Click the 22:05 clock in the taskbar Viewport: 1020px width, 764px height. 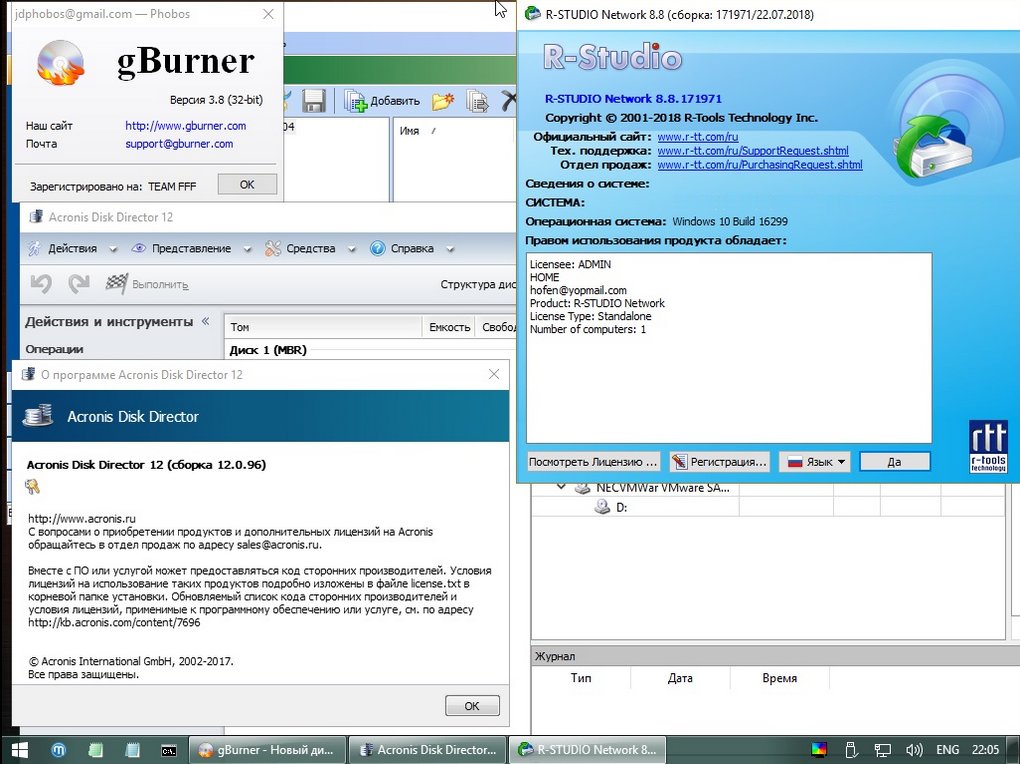tap(986, 750)
